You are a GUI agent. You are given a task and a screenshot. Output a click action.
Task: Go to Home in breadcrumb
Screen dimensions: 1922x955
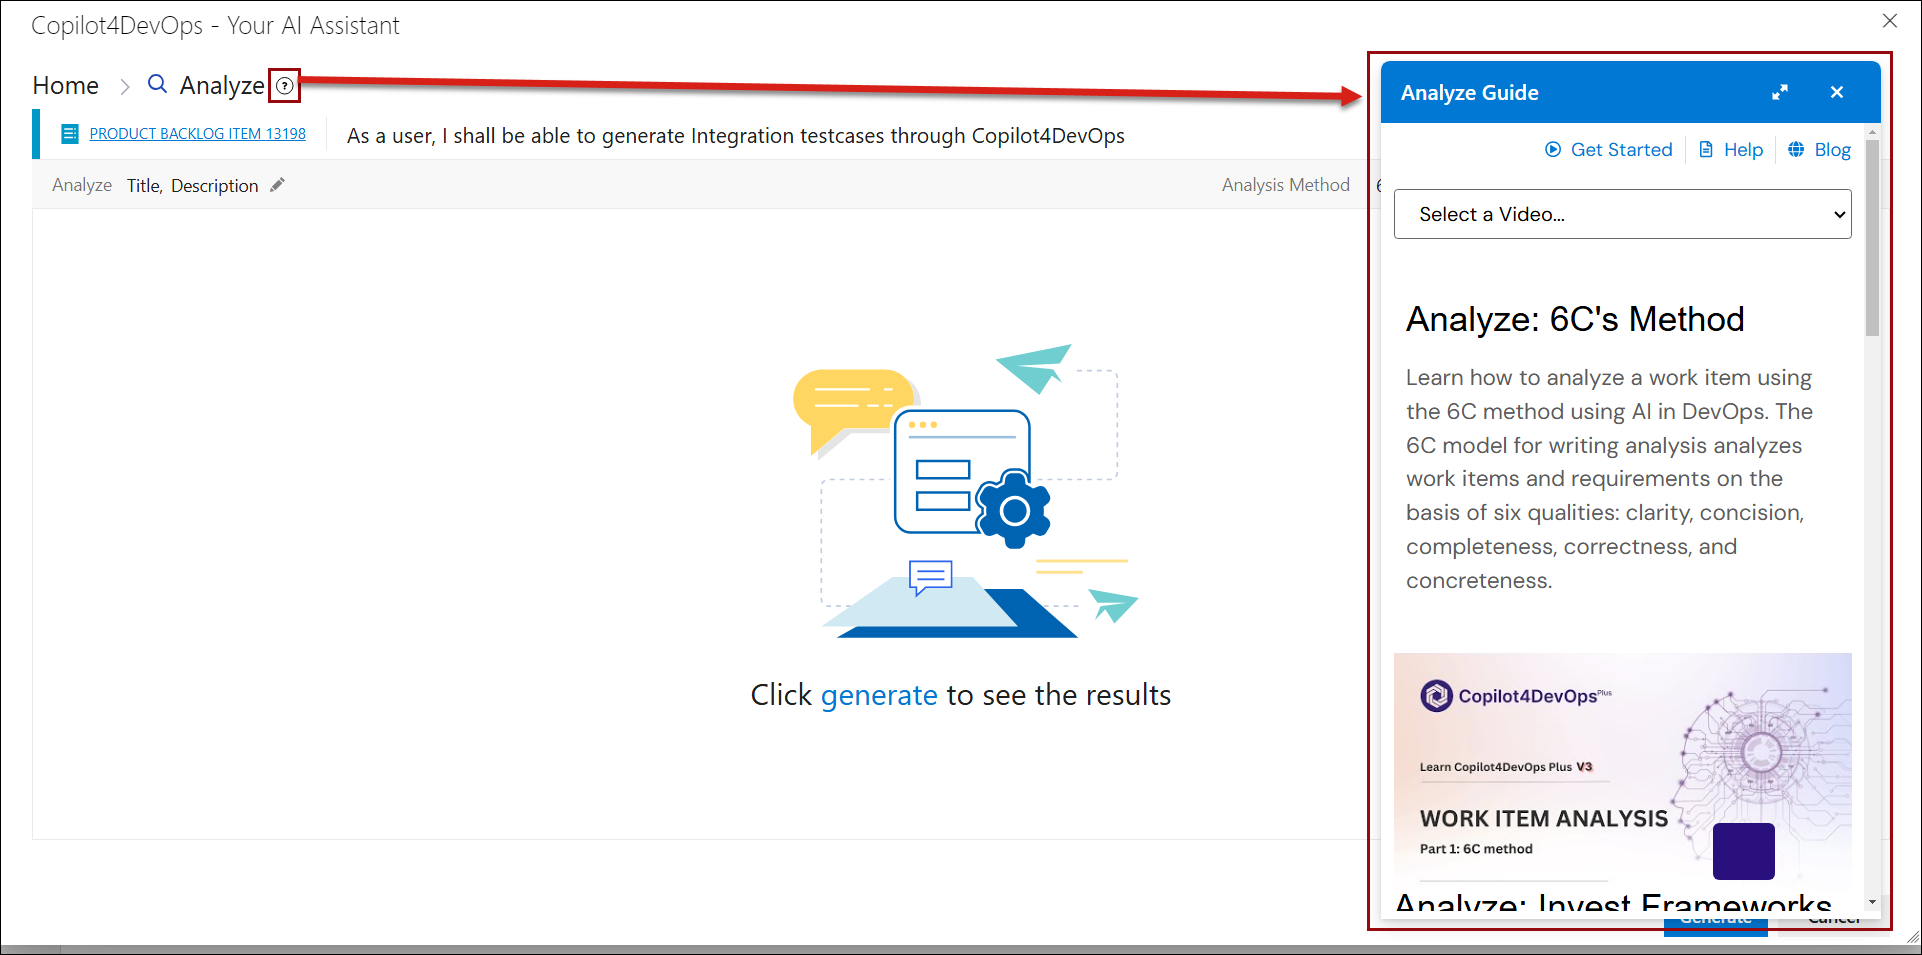[x=66, y=86]
